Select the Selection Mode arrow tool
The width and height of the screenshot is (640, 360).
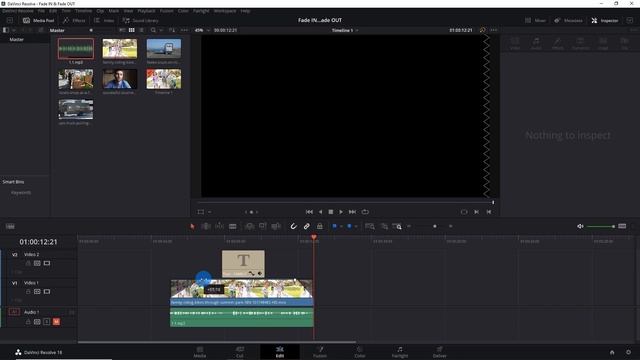(x=192, y=226)
